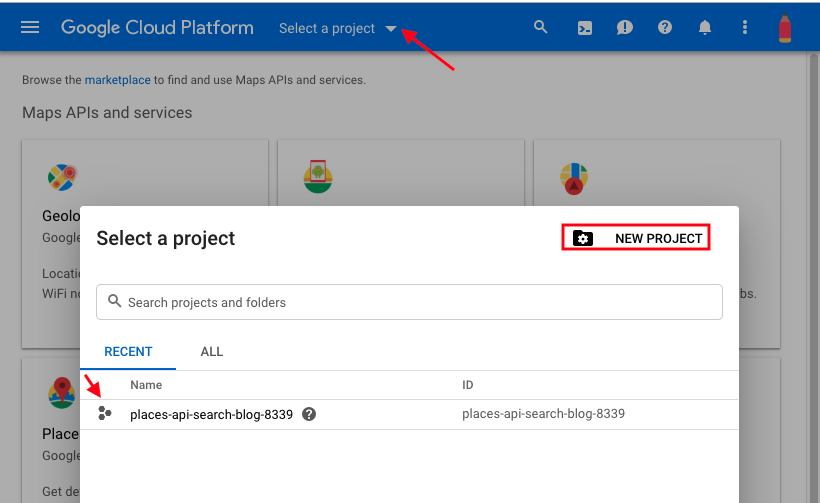Activate Cloud Shell terminal icon
This screenshot has width=820, height=503.
pos(585,28)
